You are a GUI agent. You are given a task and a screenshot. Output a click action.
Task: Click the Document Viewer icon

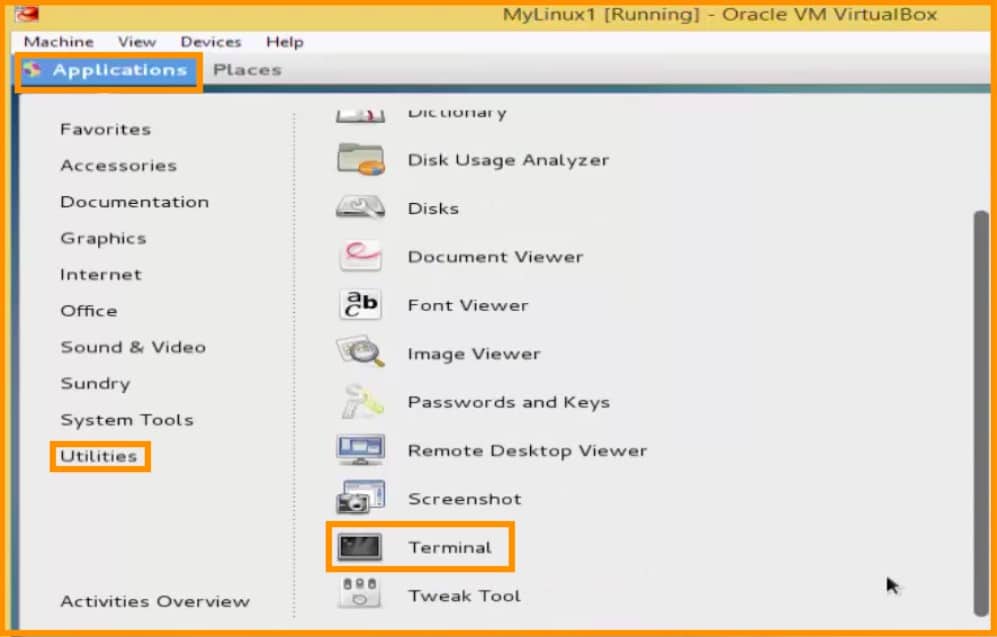click(361, 256)
